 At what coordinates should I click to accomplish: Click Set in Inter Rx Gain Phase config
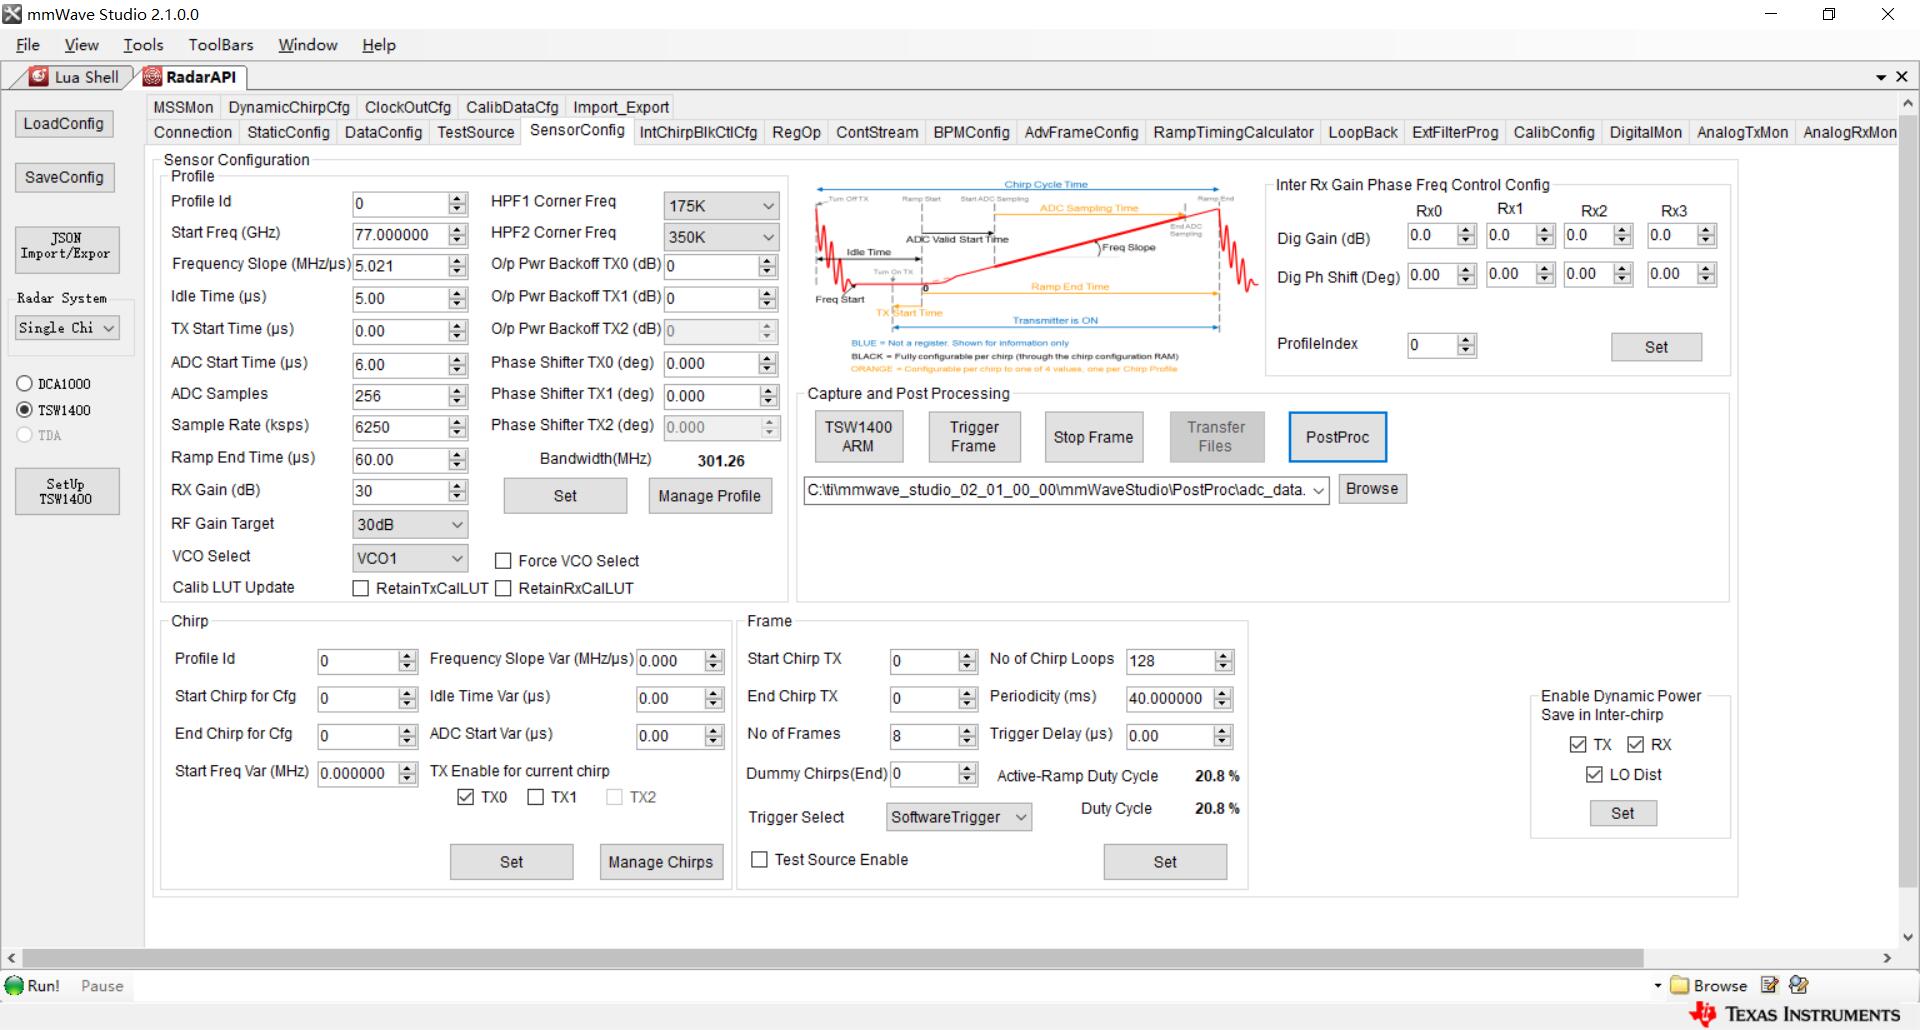coord(1656,347)
